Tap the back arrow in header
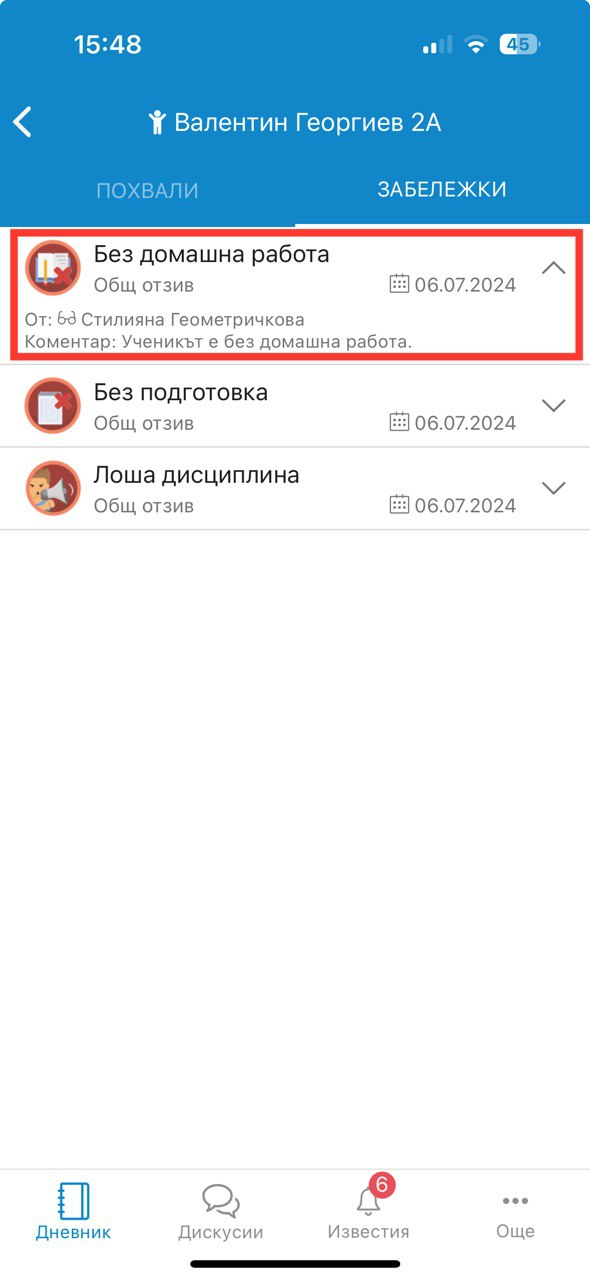Image resolution: width=590 pixels, height=1280 pixels. click(23, 122)
